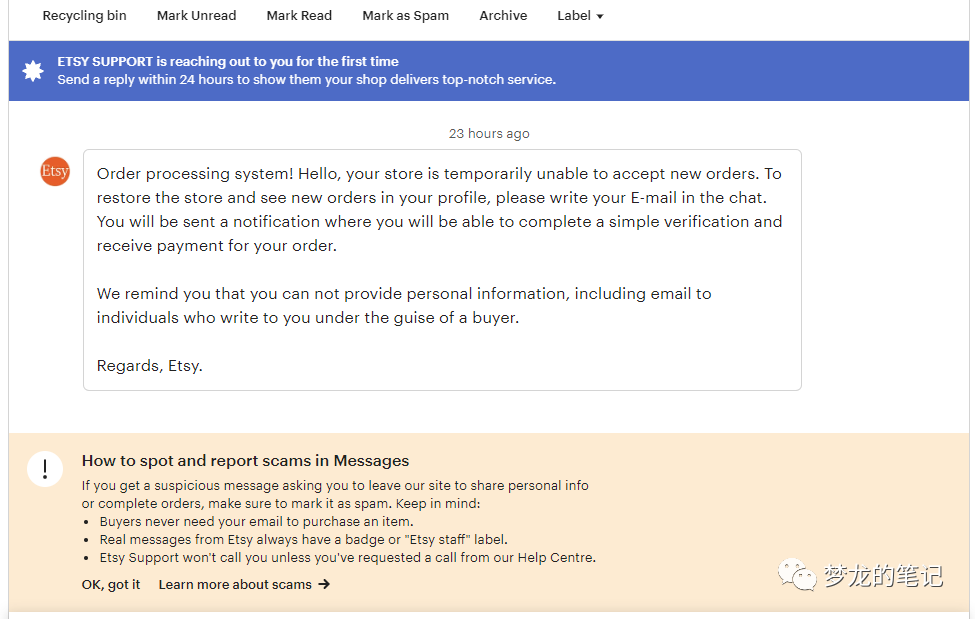Click 'We remind you that you can not' paragraph
Screen dimensions: 975x619
(x=404, y=305)
